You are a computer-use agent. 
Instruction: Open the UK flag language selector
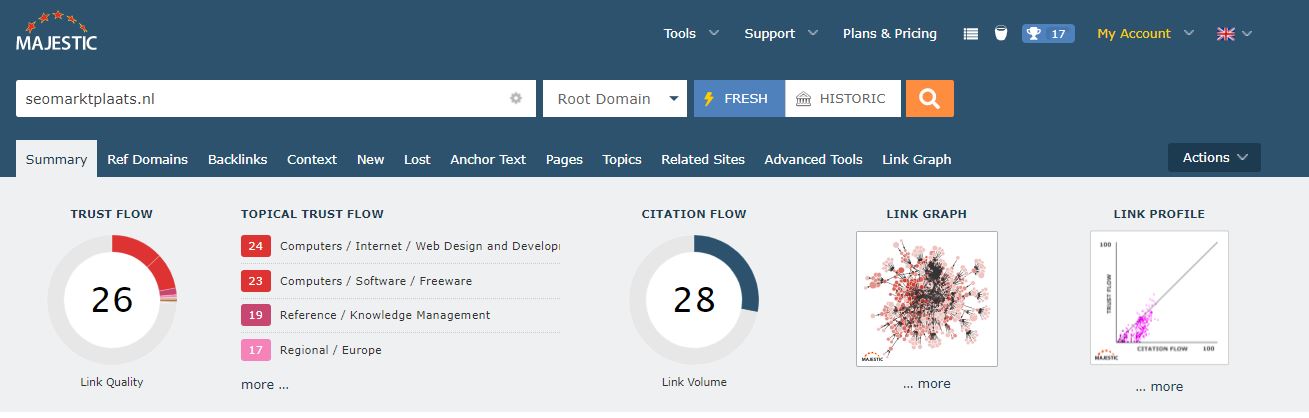(x=1234, y=34)
